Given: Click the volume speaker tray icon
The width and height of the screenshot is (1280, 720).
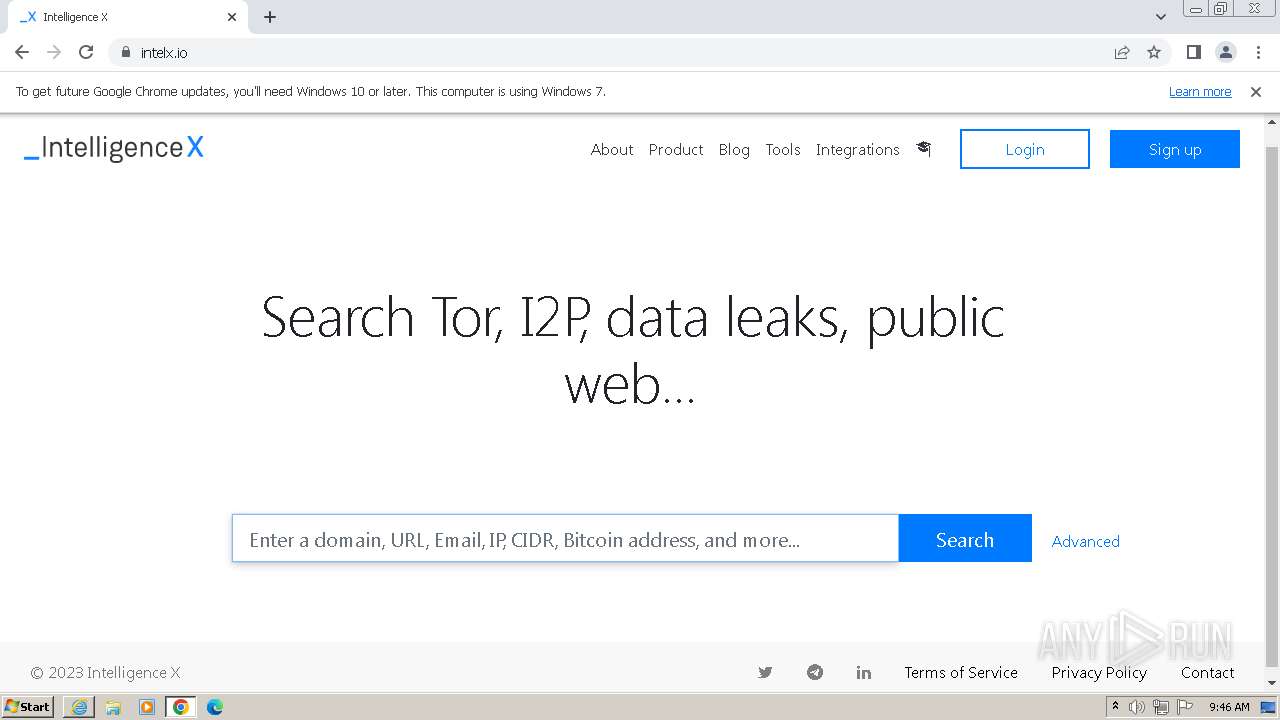Looking at the screenshot, I should [x=1137, y=707].
